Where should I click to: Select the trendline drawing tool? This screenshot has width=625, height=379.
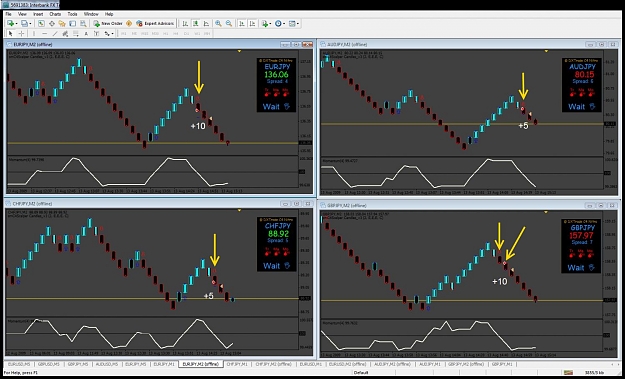pyautogui.click(x=55, y=34)
